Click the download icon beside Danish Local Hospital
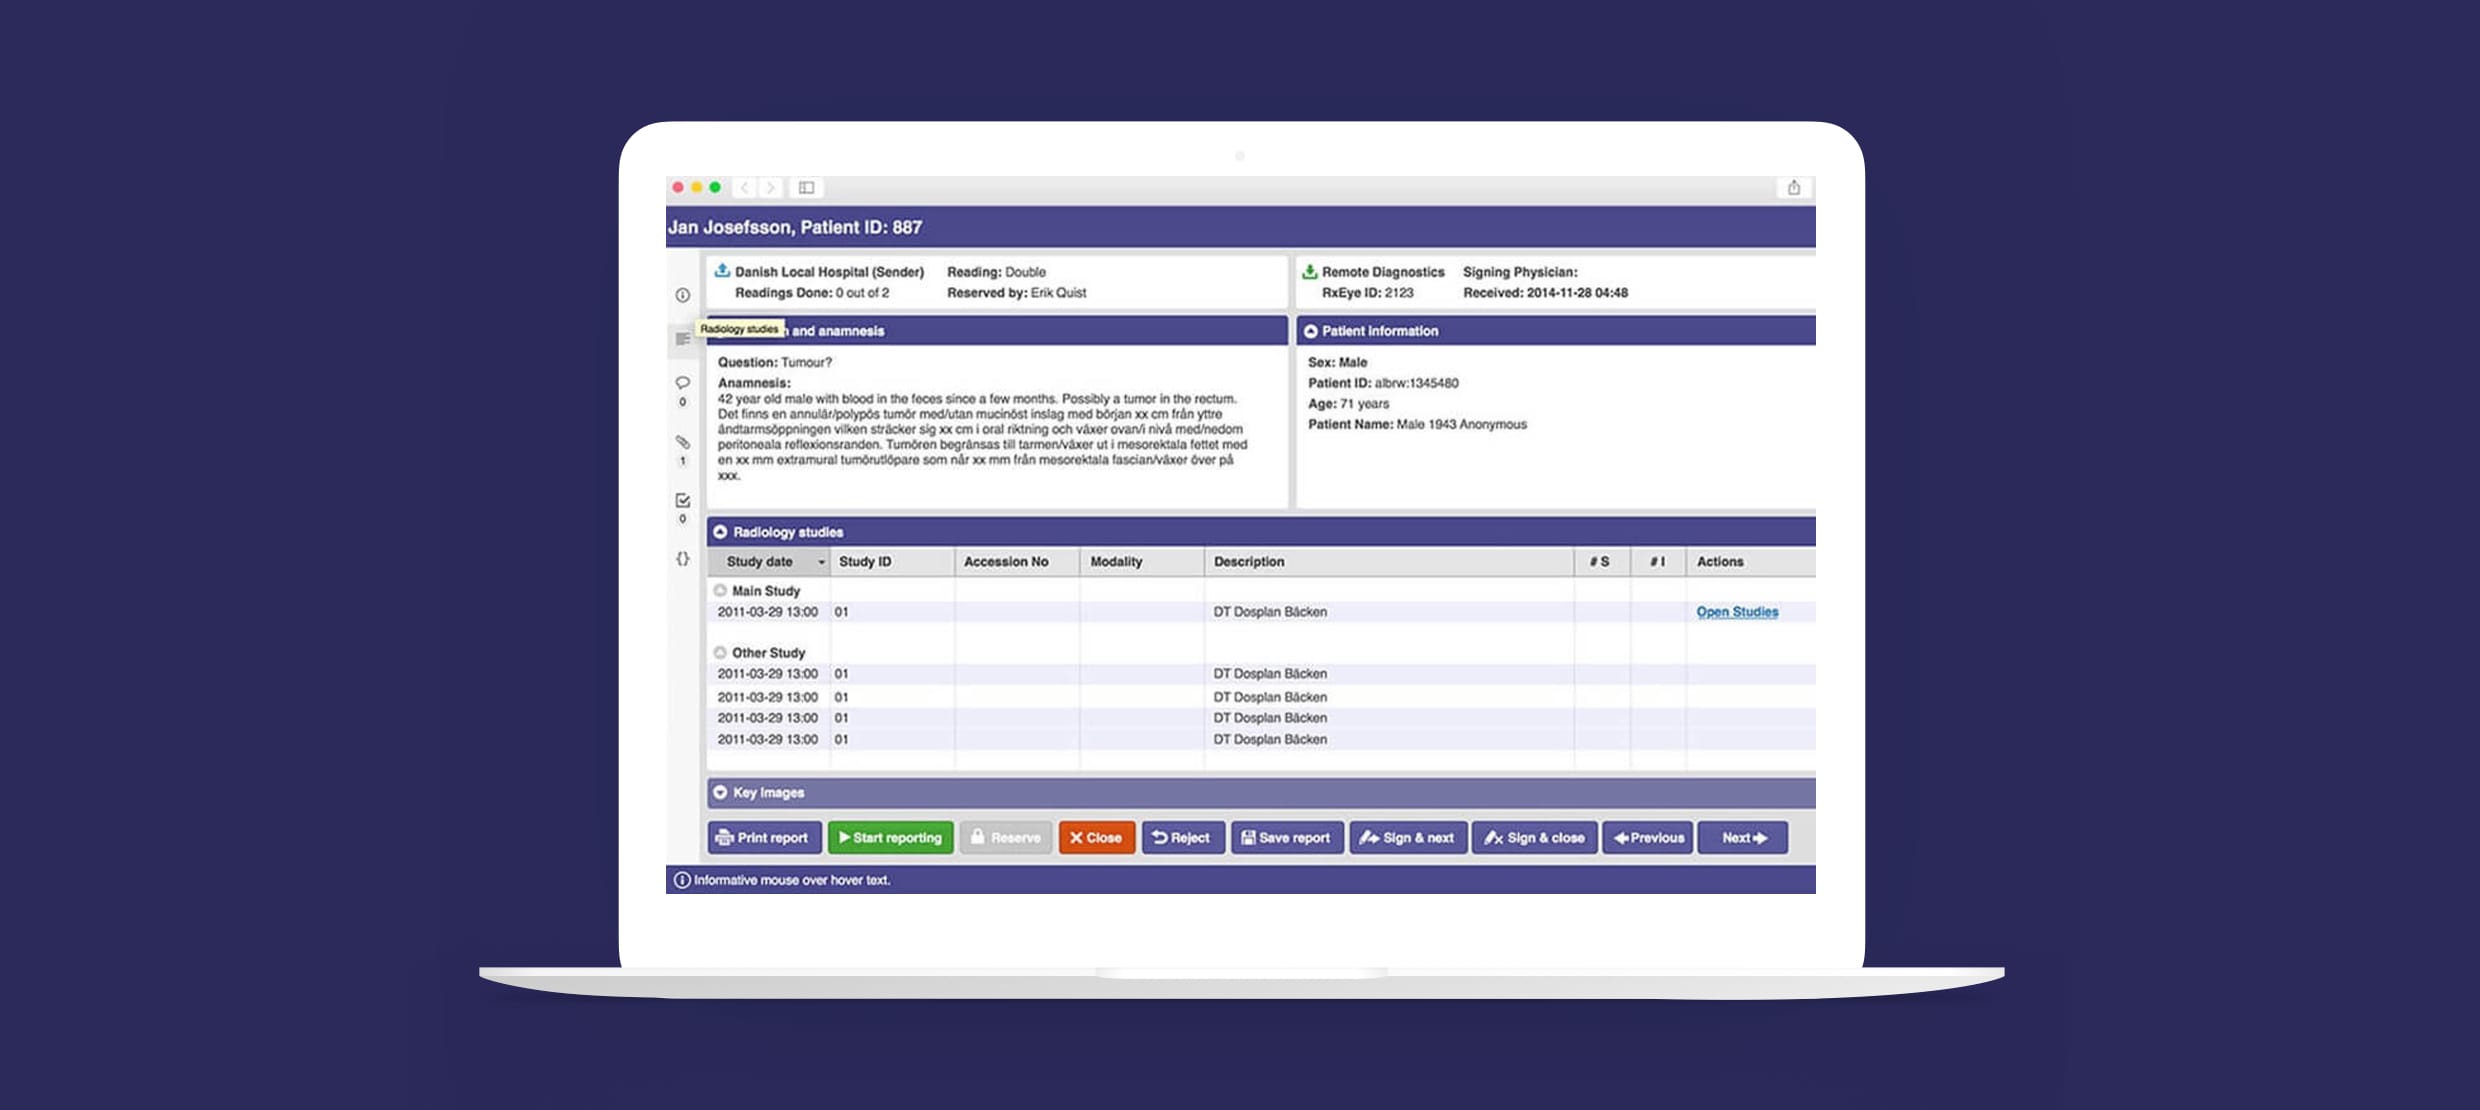2480x1110 pixels. pos(720,271)
